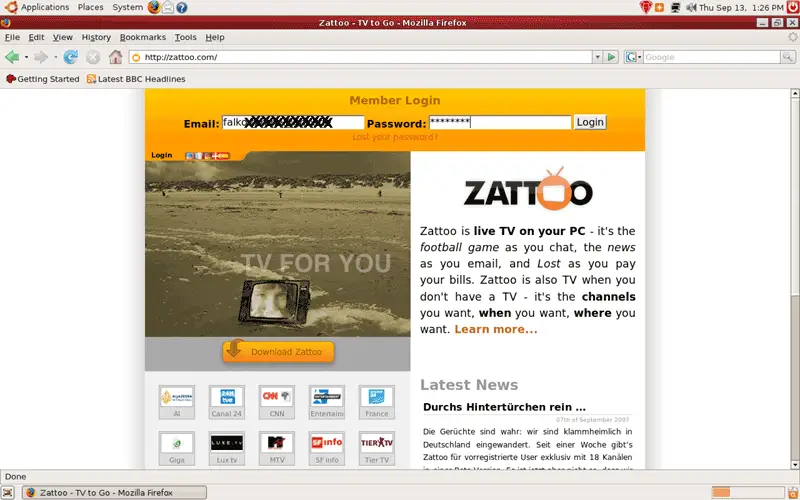Focus the Email input field
Viewport: 800px width, 500px height.
click(293, 122)
